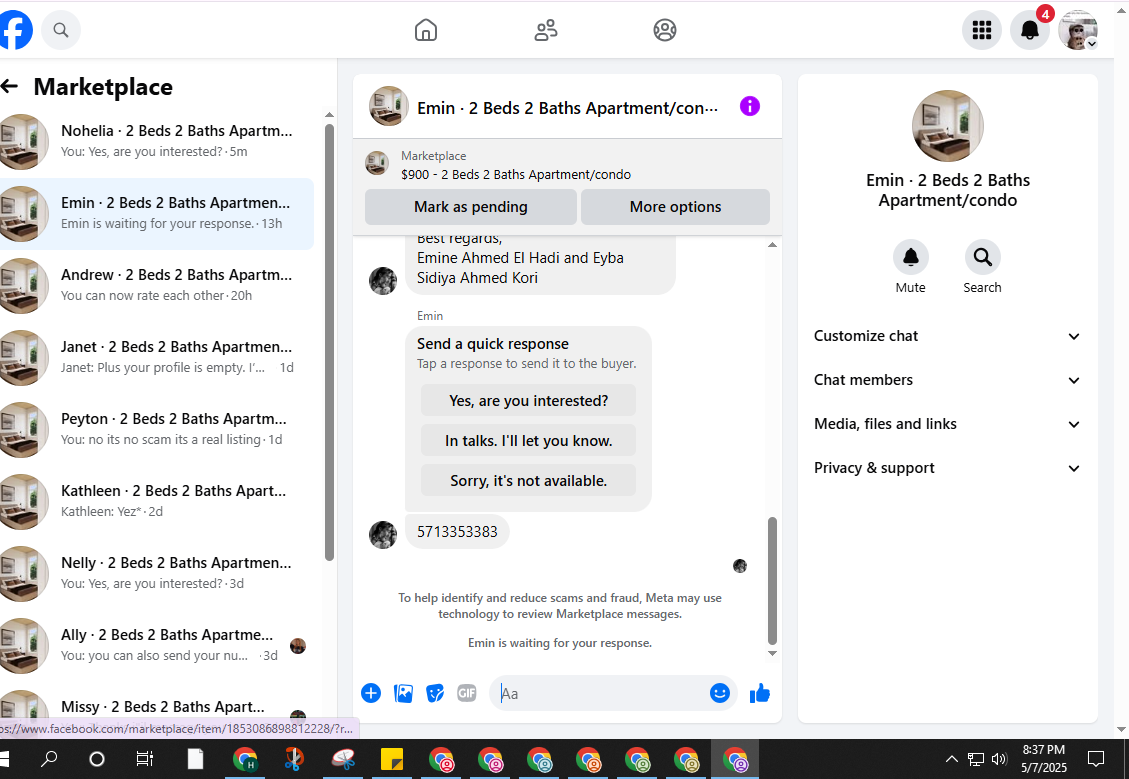Expand Media, files and links section
1129x779 pixels.
point(948,424)
